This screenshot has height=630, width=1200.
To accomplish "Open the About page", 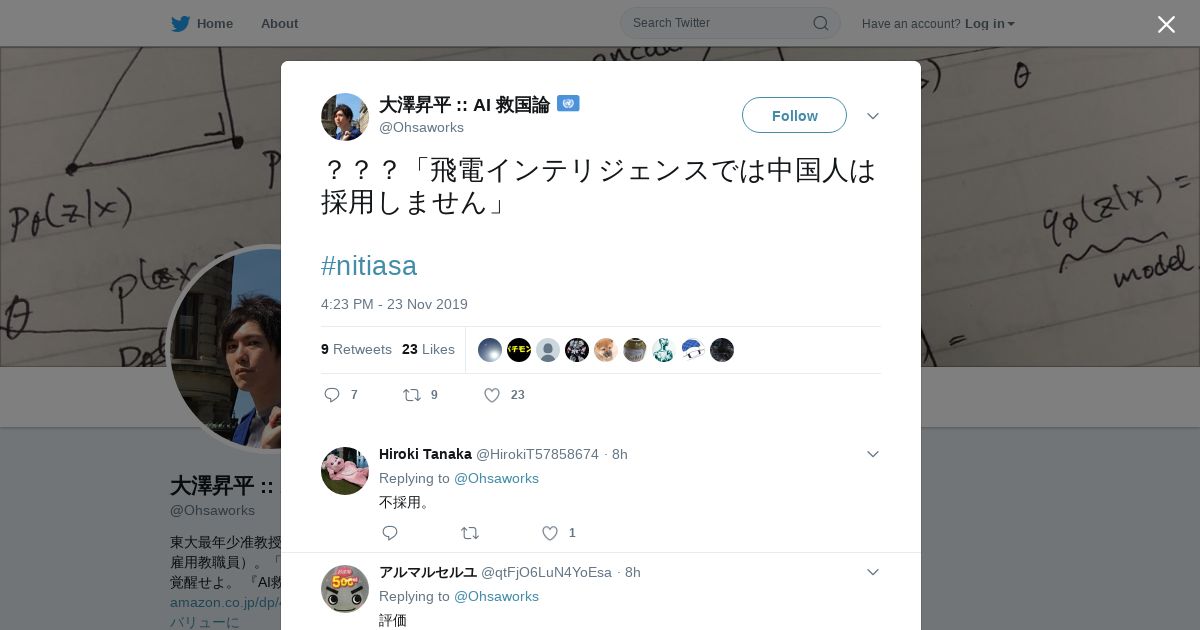I will [279, 23].
